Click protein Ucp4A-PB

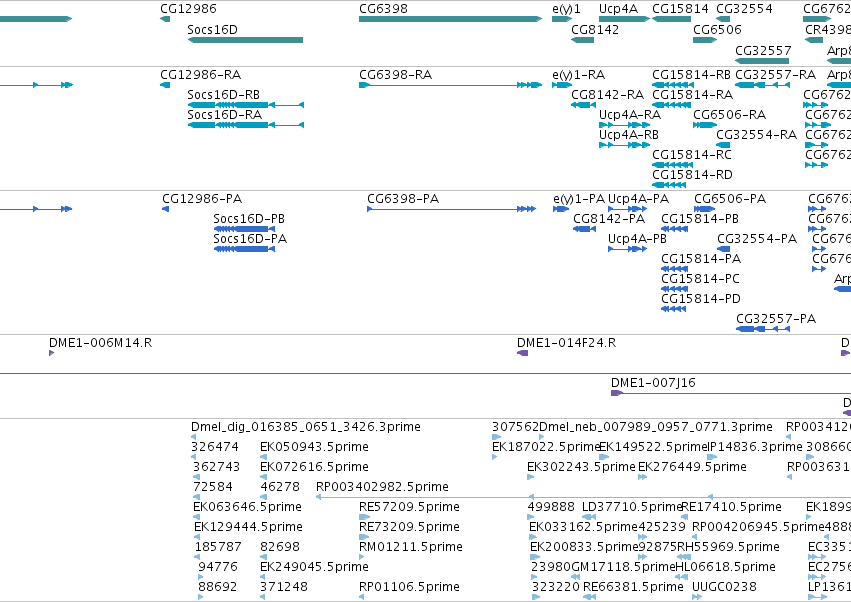click(627, 250)
